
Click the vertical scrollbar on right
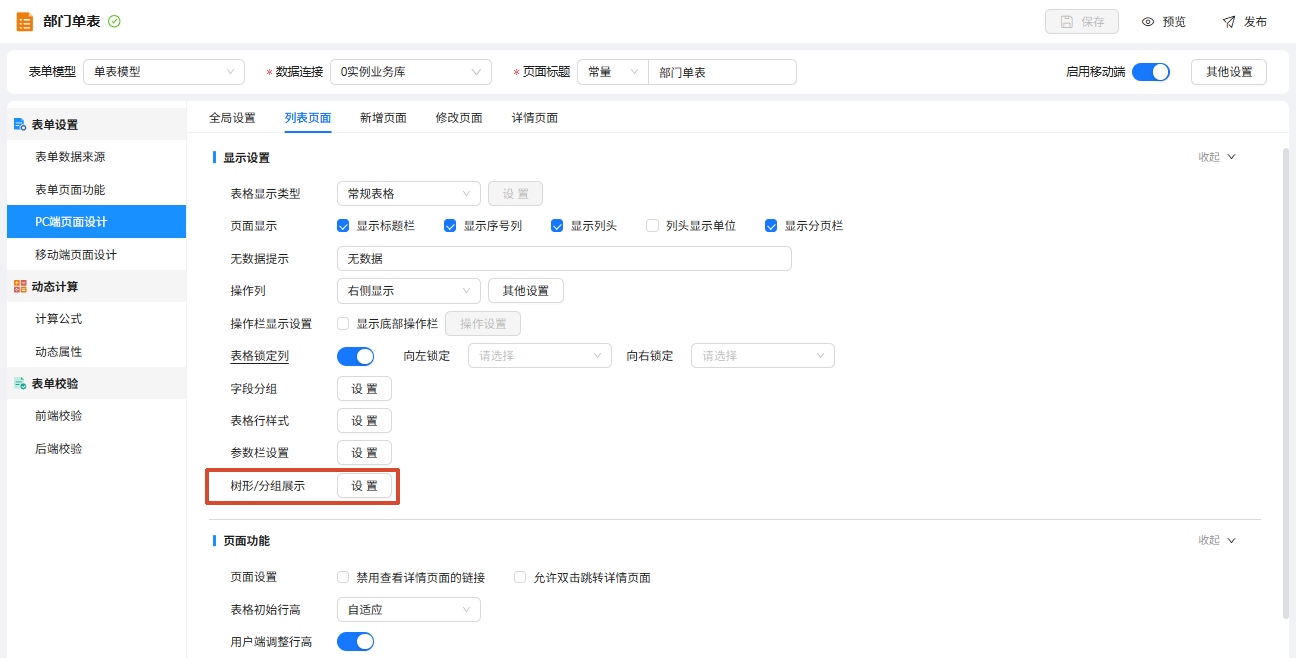tap(1286, 384)
